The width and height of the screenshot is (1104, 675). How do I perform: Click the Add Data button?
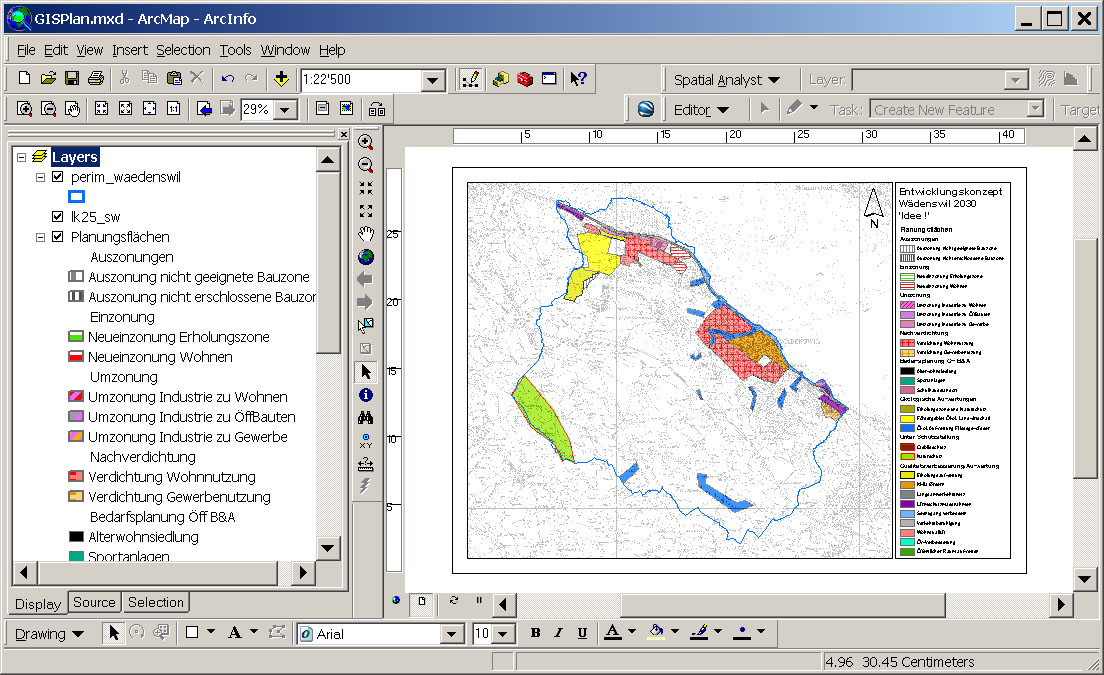[281, 79]
